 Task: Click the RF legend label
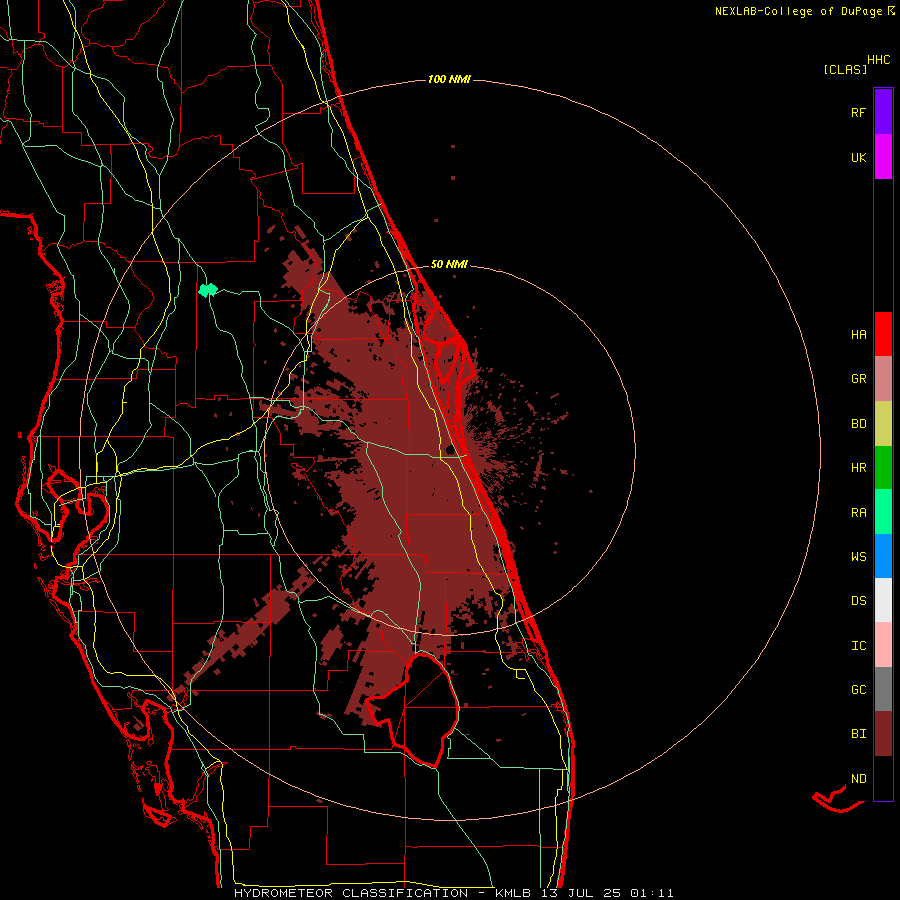click(858, 112)
